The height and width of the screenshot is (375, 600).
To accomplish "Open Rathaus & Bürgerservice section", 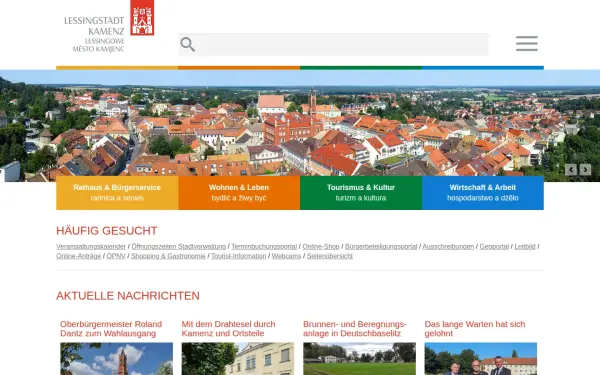I will click(117, 193).
